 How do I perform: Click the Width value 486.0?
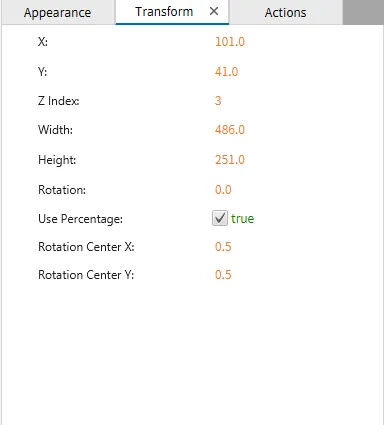tap(230, 130)
